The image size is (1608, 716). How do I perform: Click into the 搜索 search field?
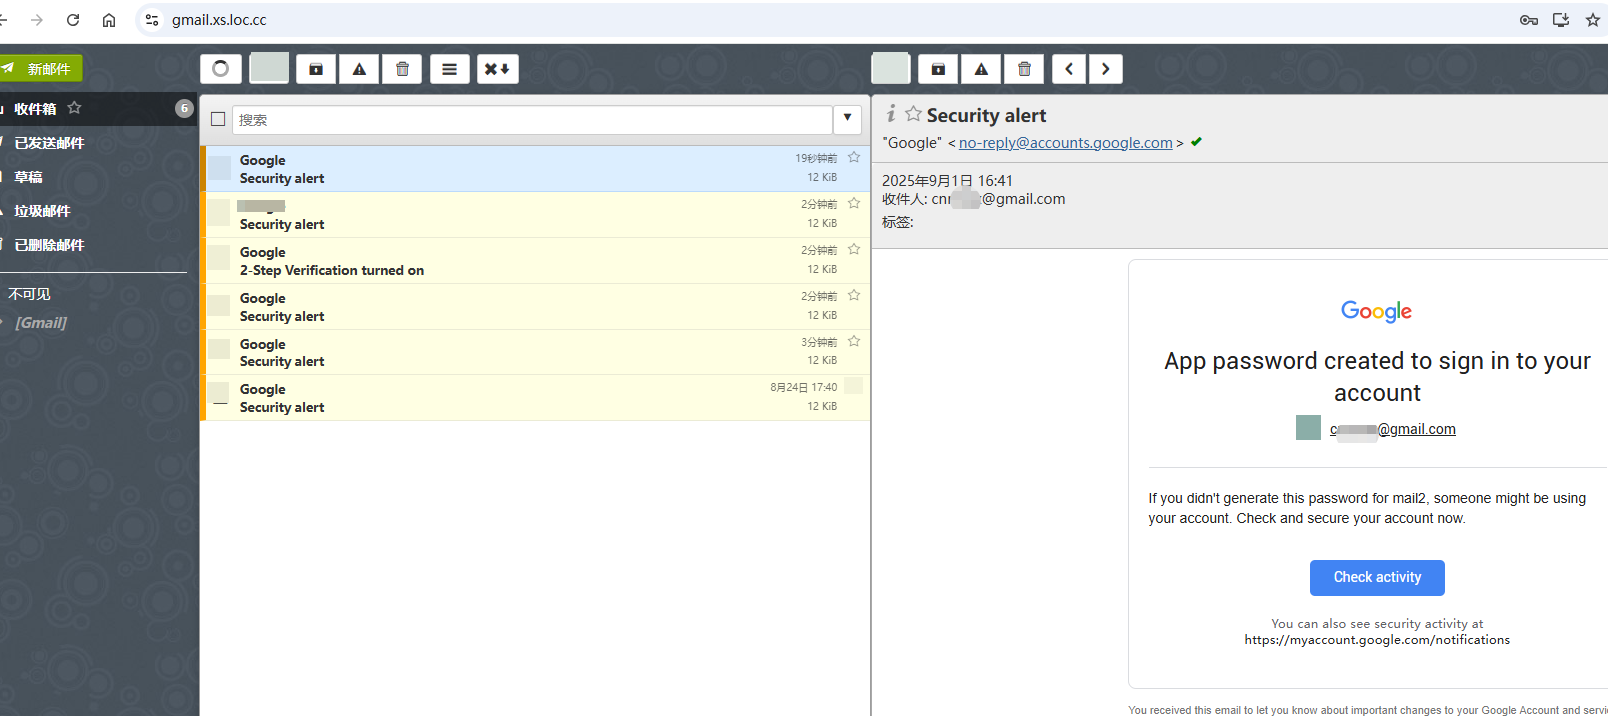(532, 120)
